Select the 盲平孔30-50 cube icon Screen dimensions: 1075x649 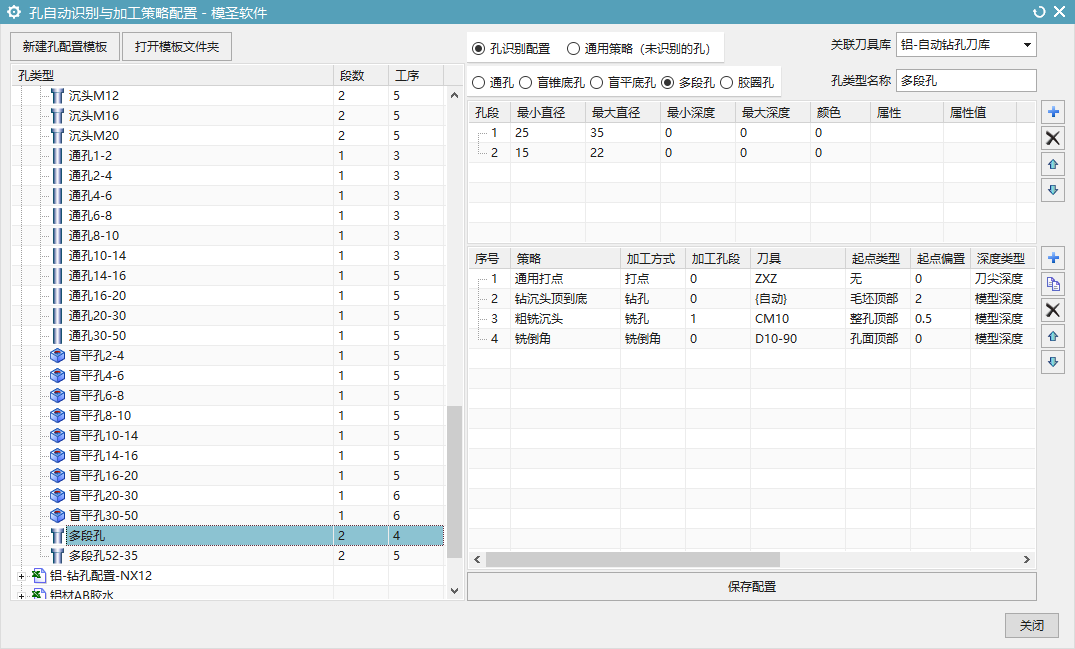[58, 515]
